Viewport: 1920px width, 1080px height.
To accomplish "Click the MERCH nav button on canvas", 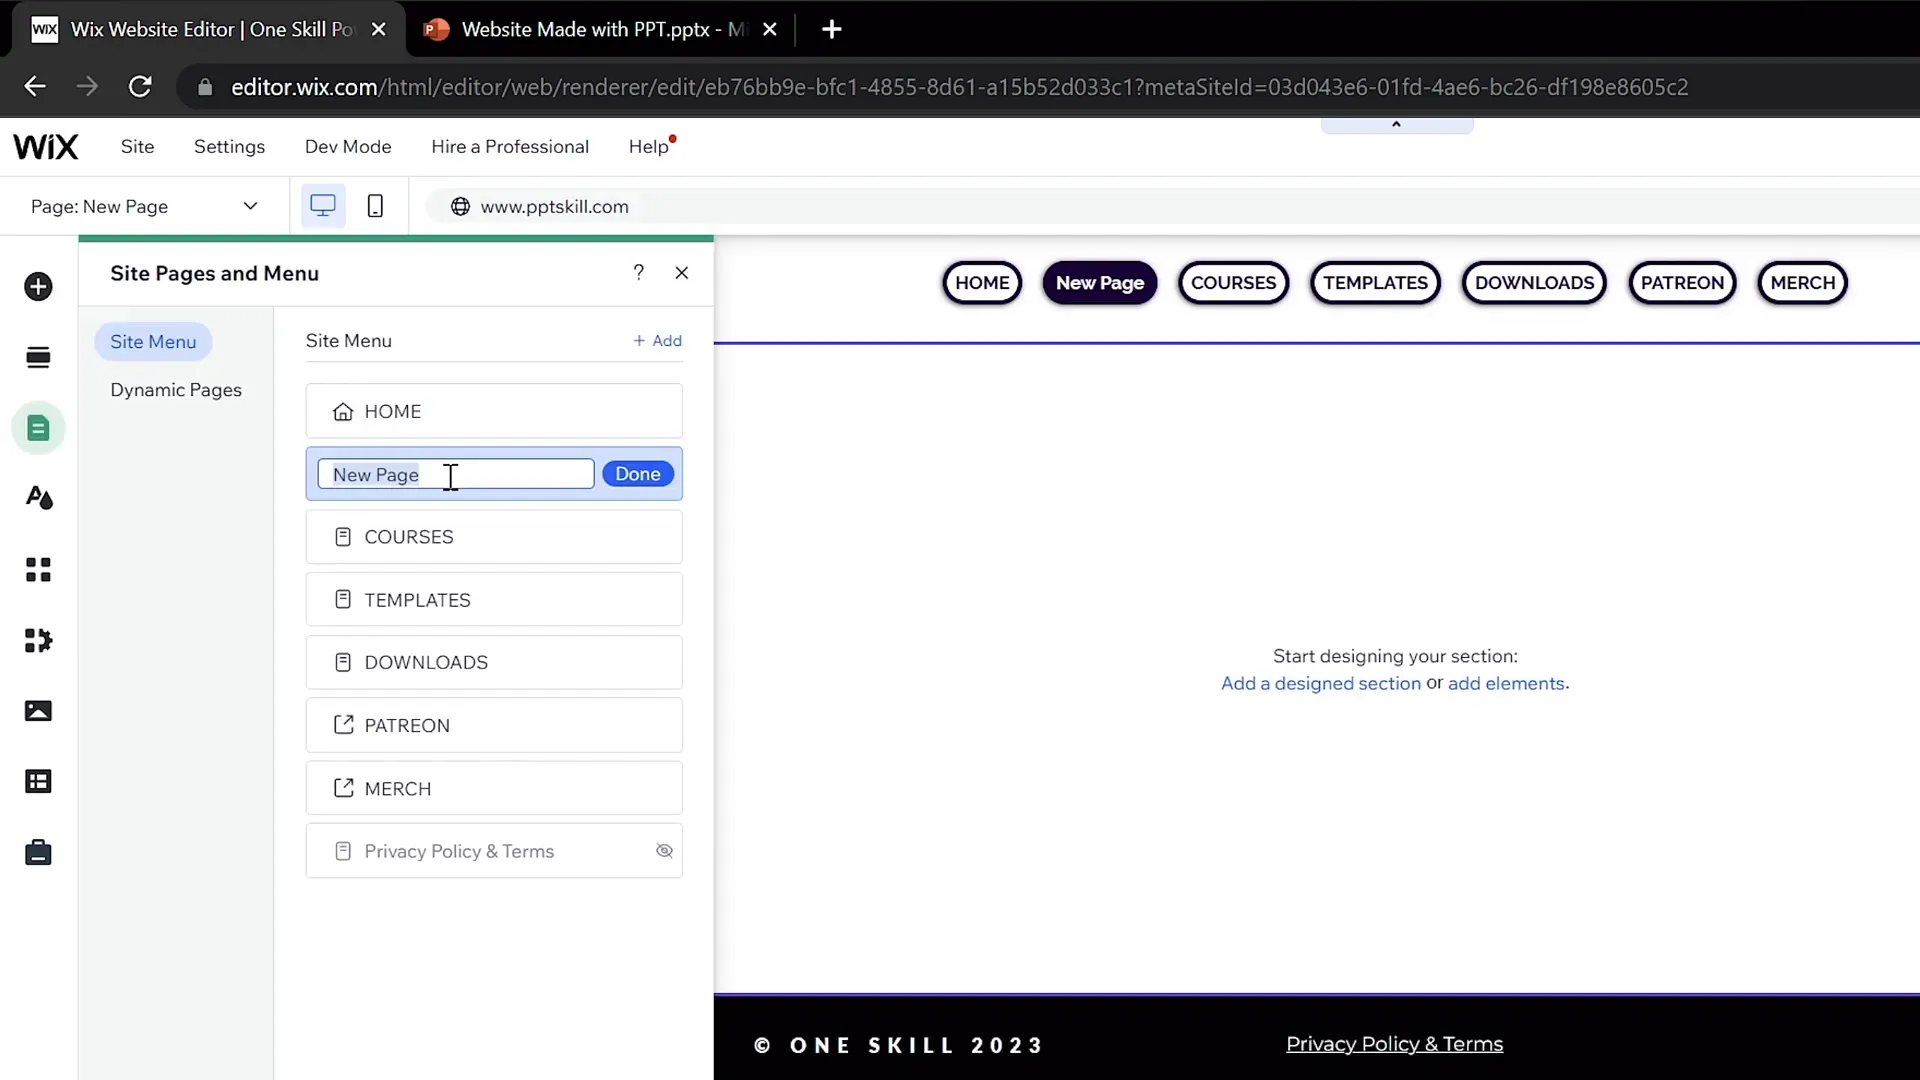I will (1803, 283).
